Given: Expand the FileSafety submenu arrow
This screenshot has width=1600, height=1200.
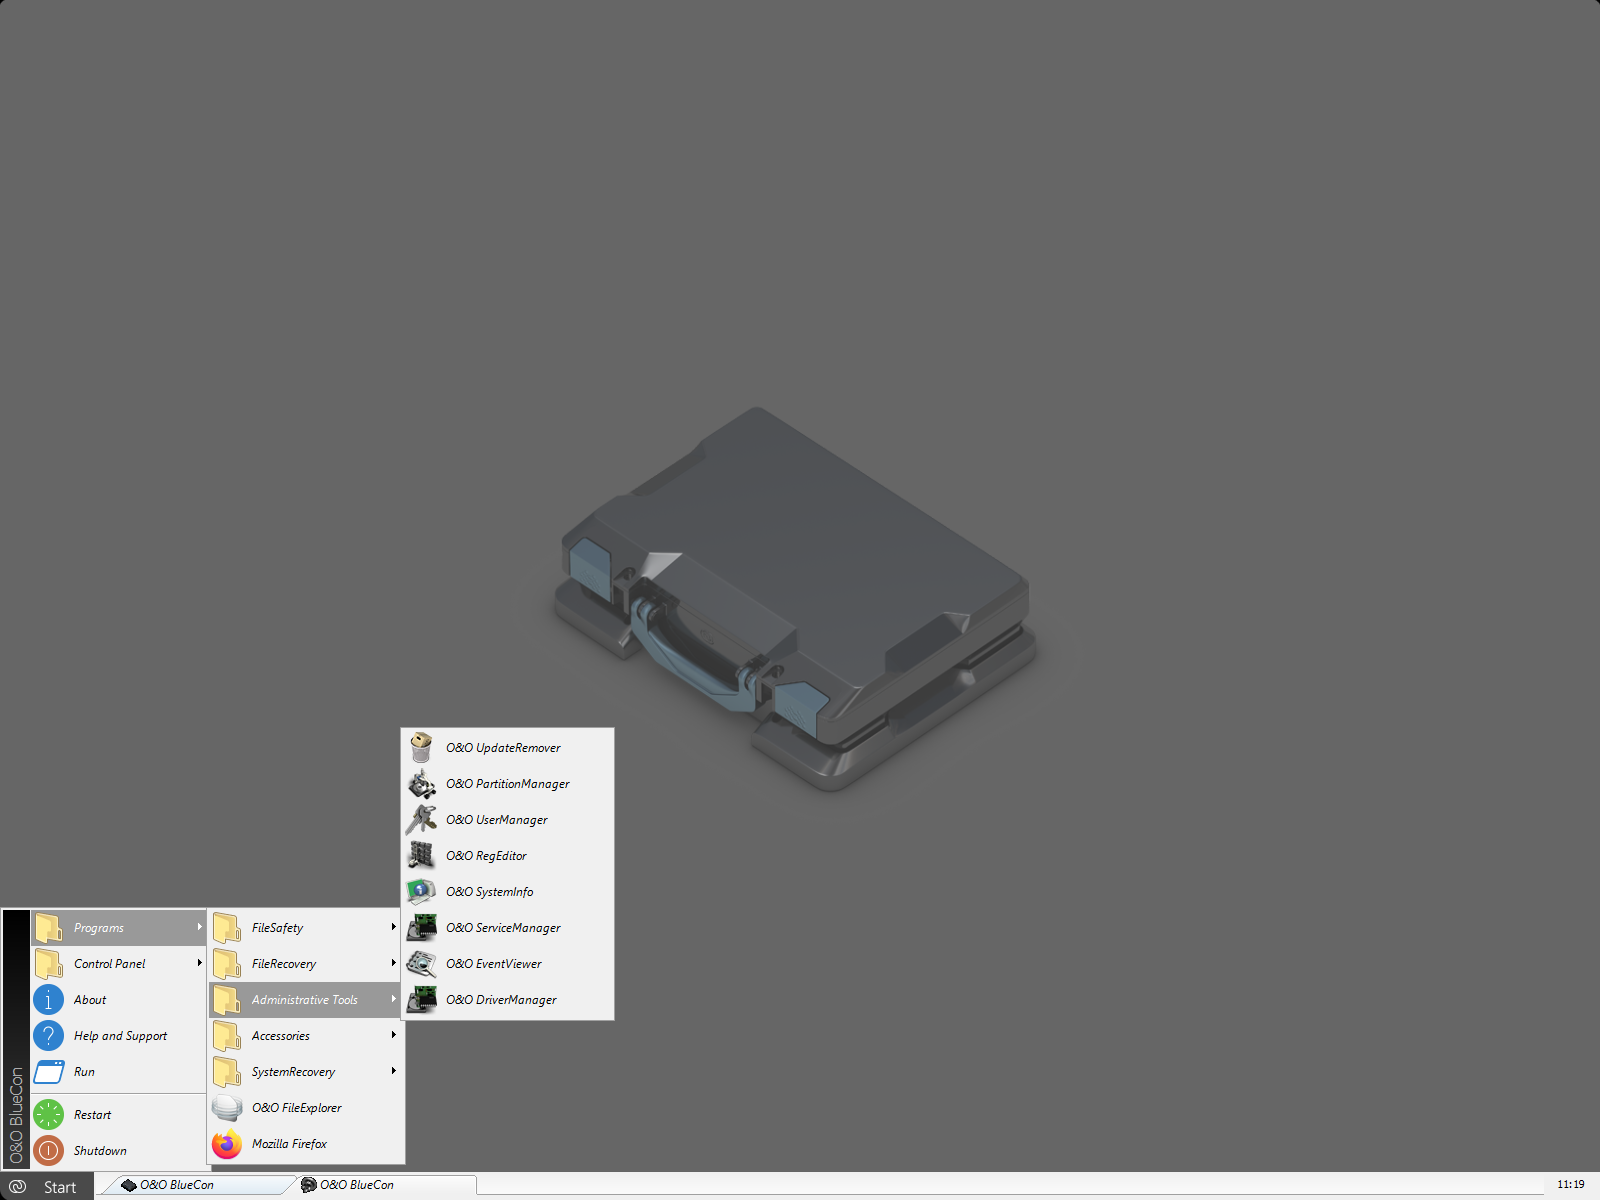Looking at the screenshot, I should click(394, 927).
